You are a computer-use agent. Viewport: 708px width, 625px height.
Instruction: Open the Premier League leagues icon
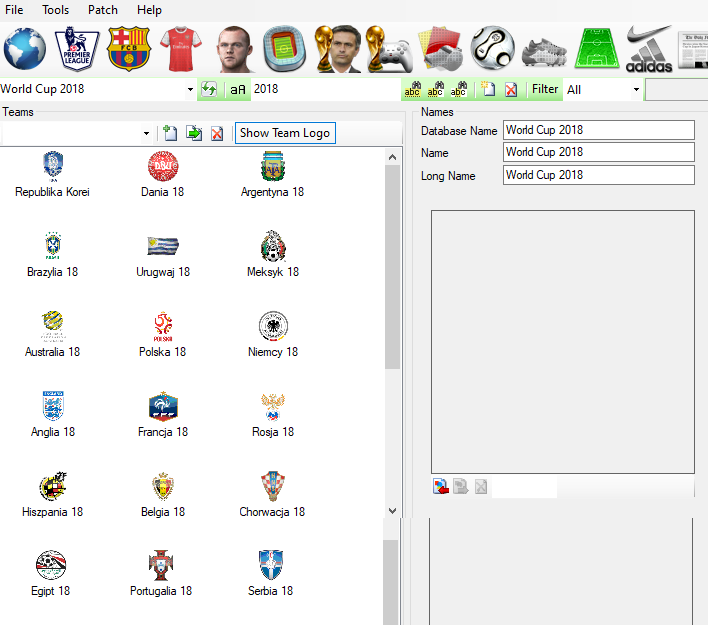[77, 48]
